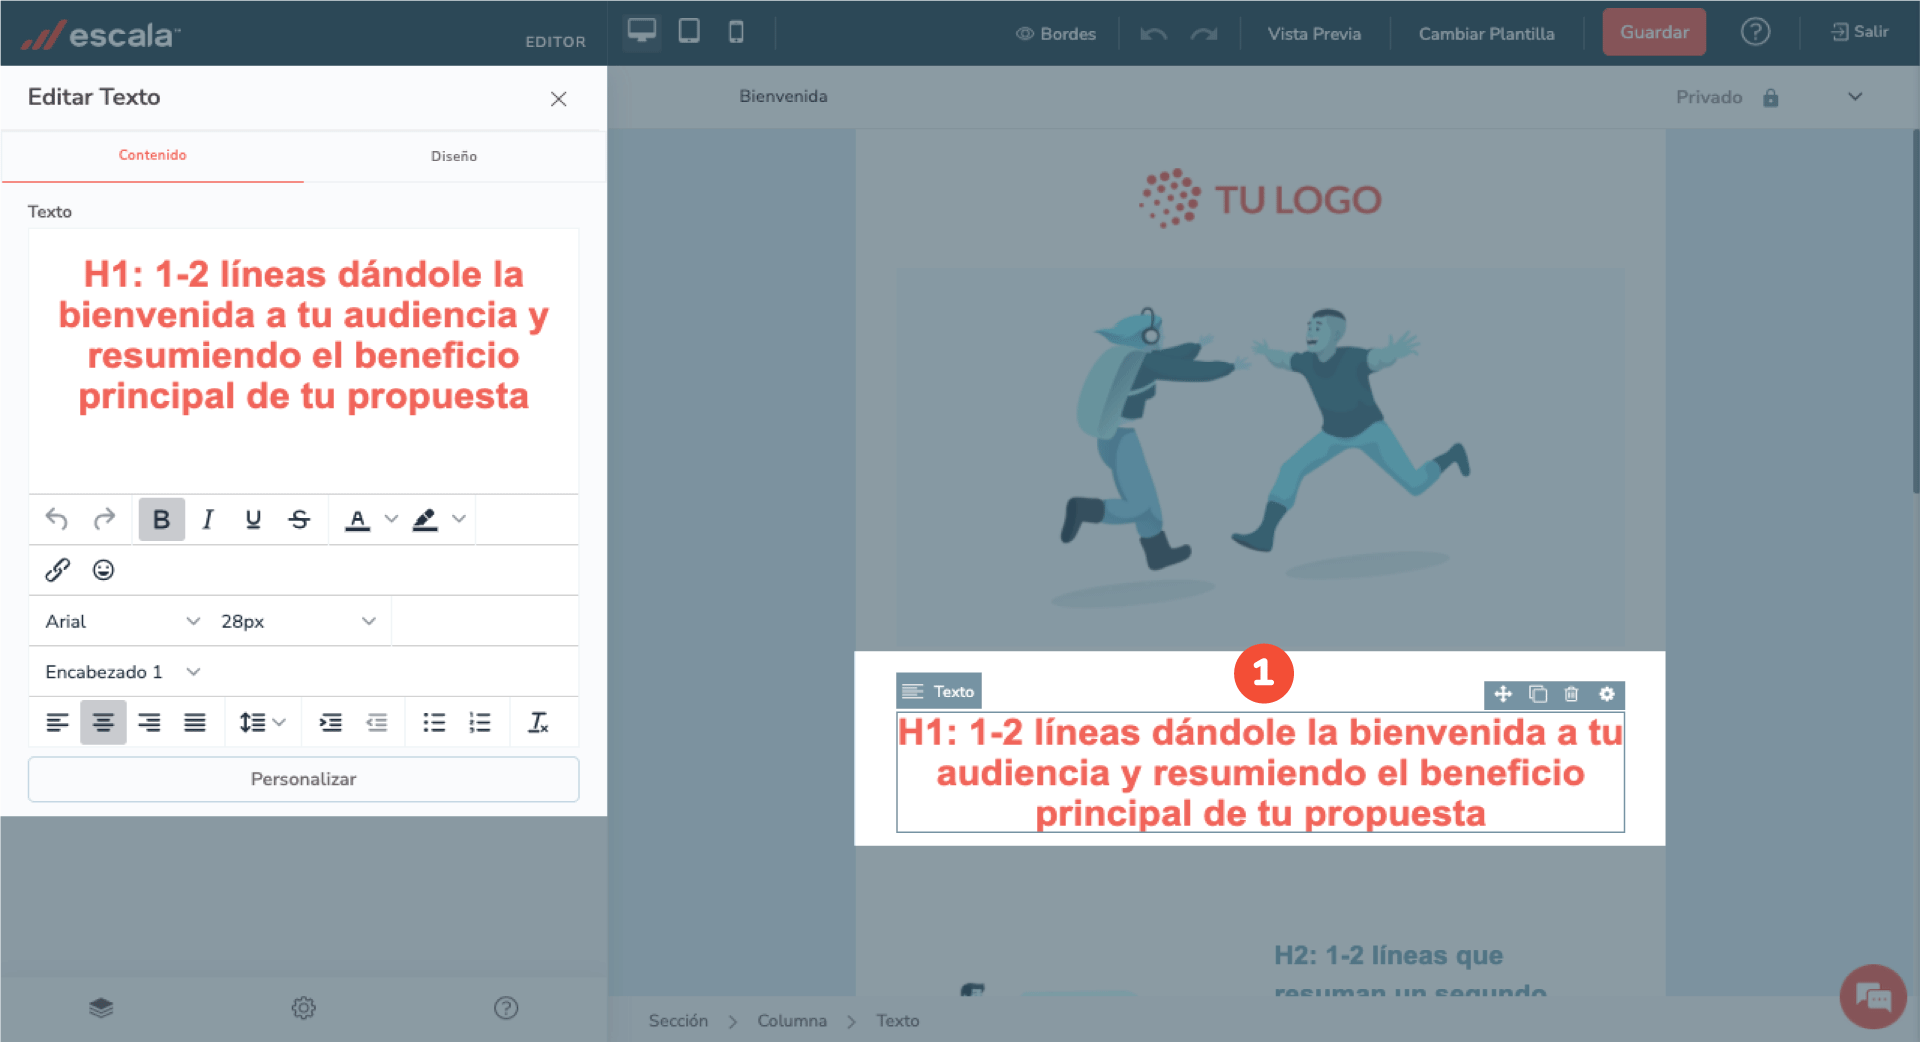
Task: Switch to the Diseño tab
Action: 454,156
